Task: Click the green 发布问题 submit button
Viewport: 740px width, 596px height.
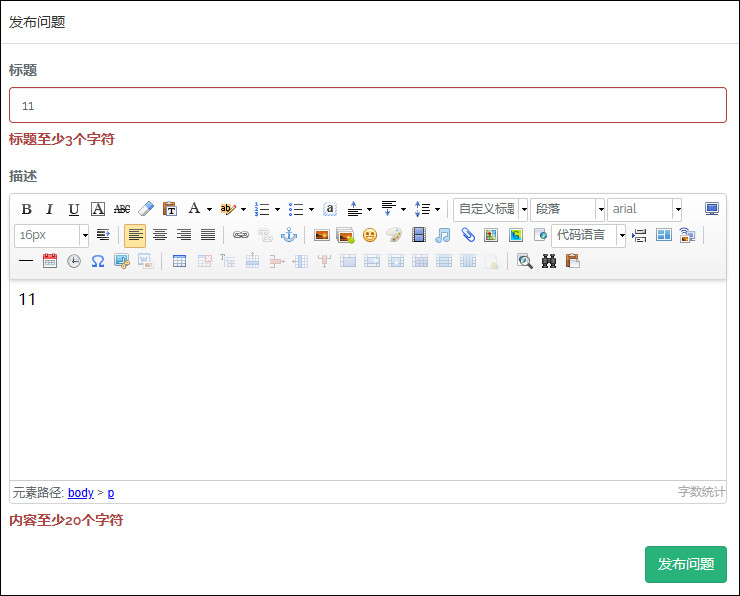Action: pos(686,564)
